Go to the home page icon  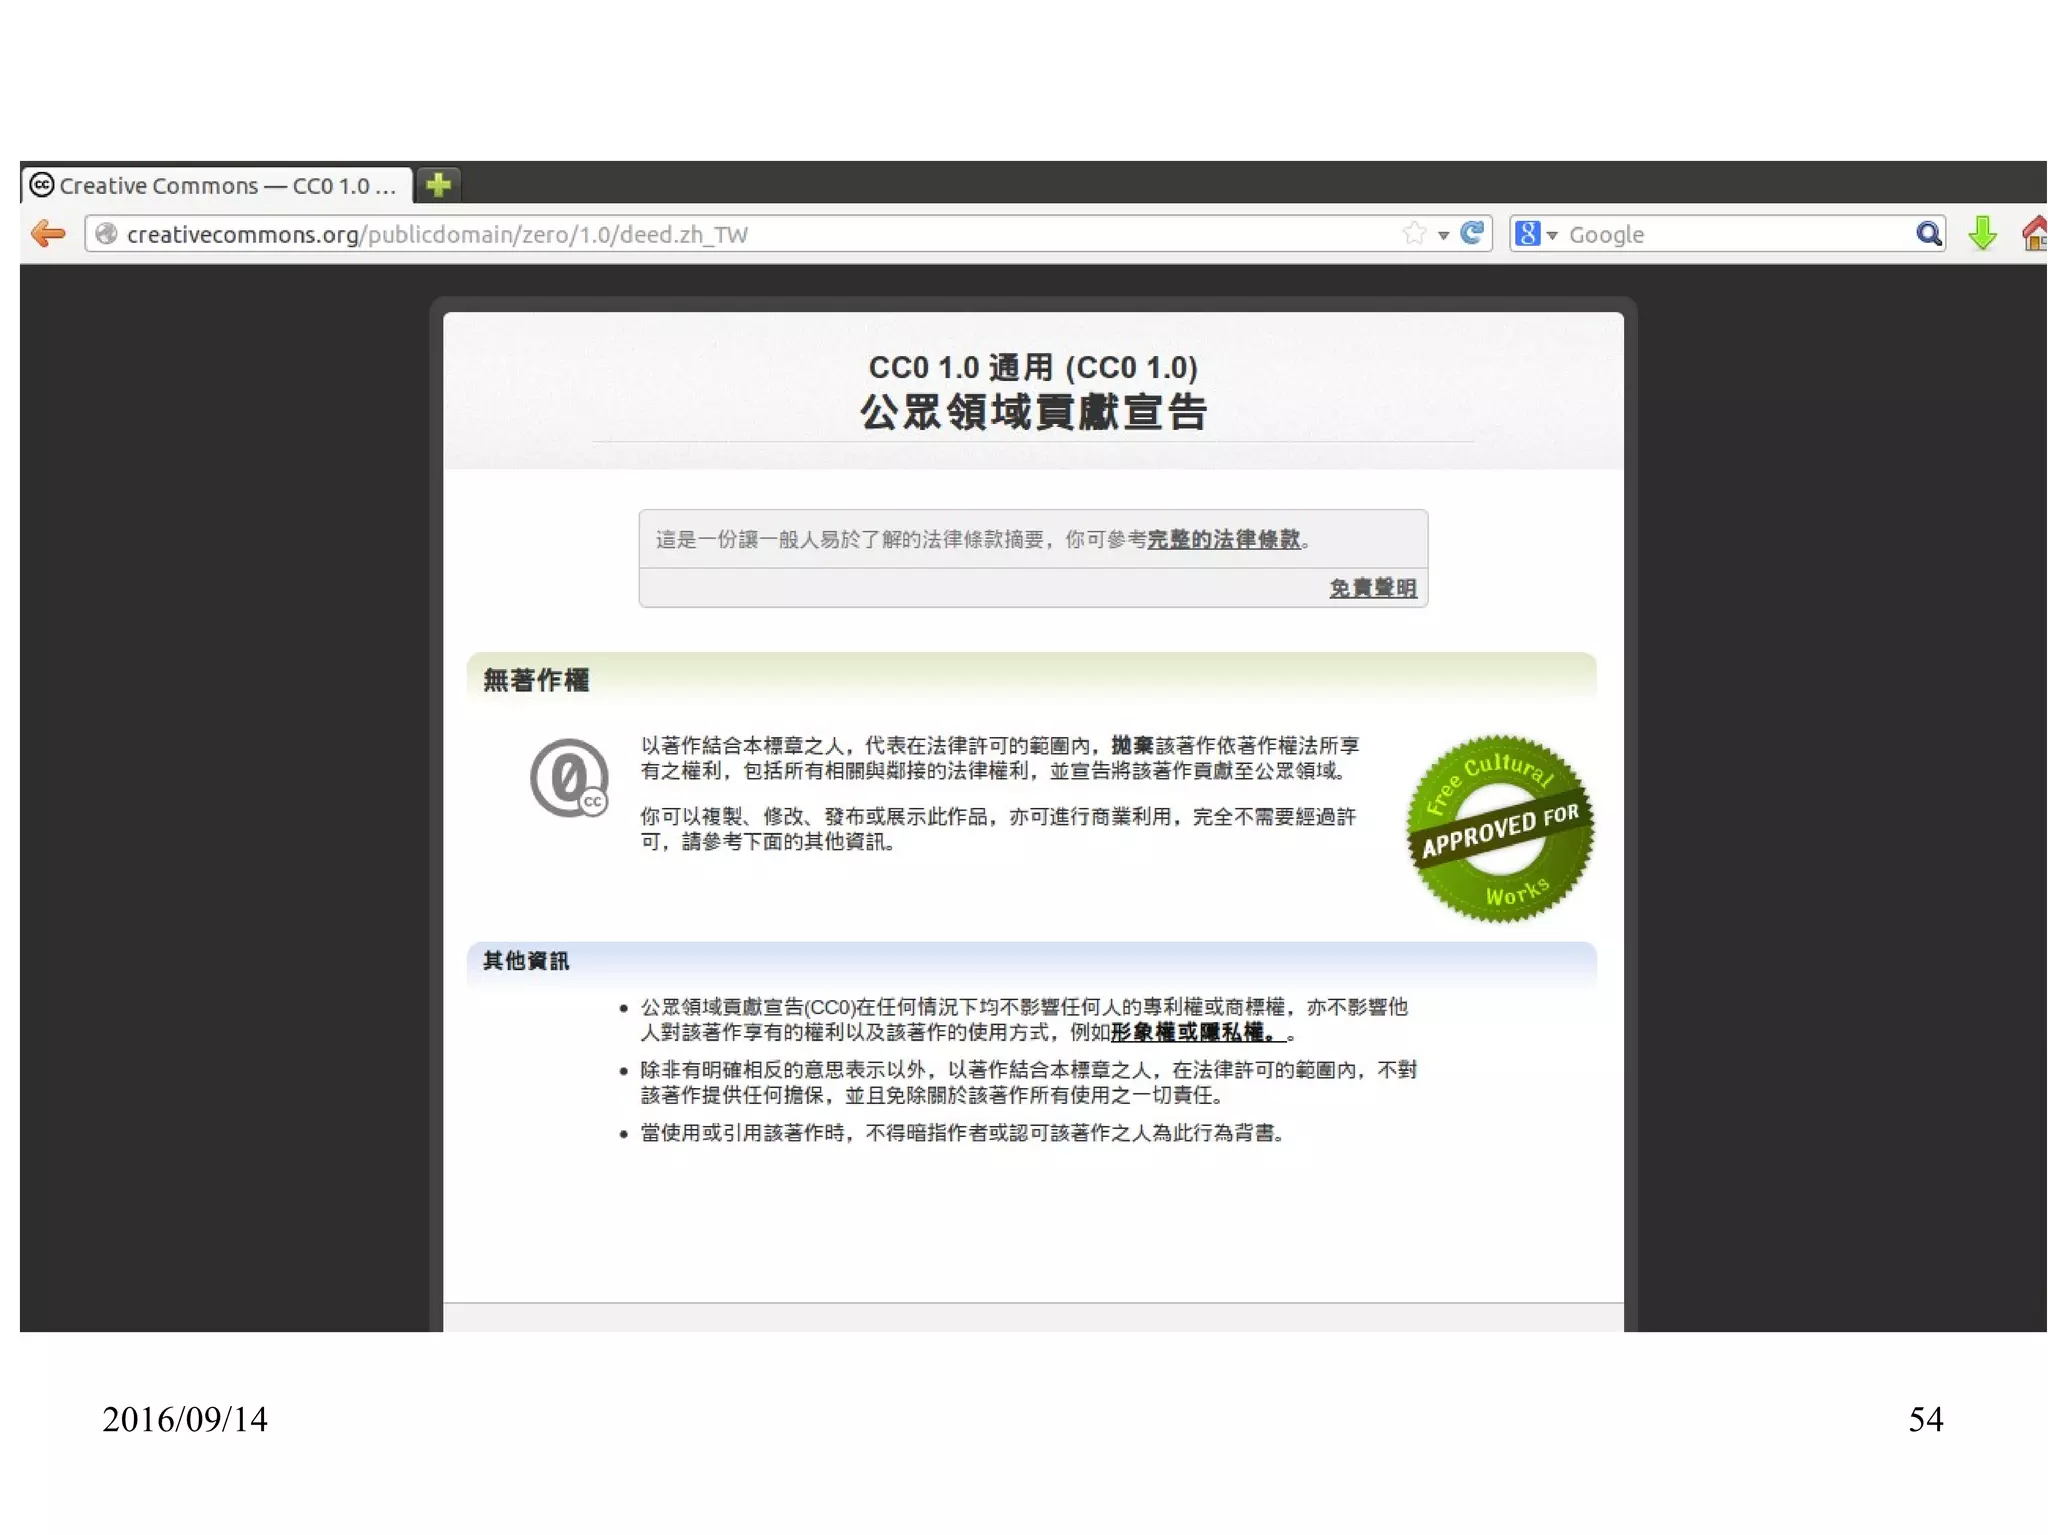point(2034,234)
